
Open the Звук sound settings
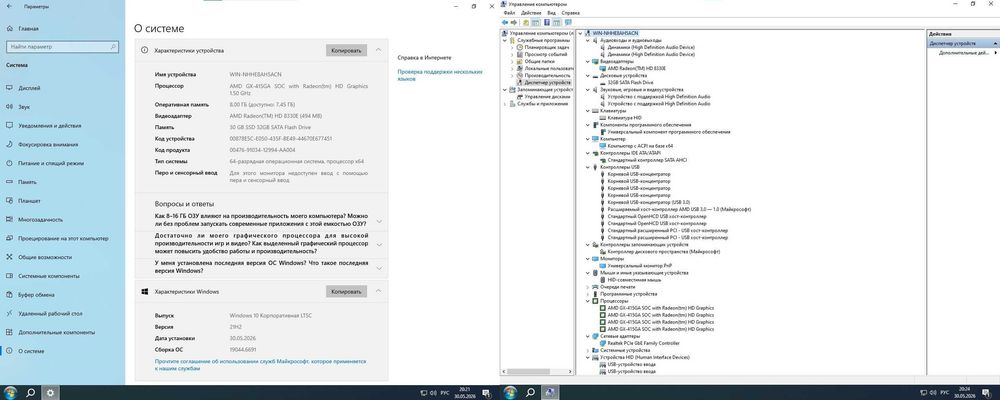tap(24, 107)
